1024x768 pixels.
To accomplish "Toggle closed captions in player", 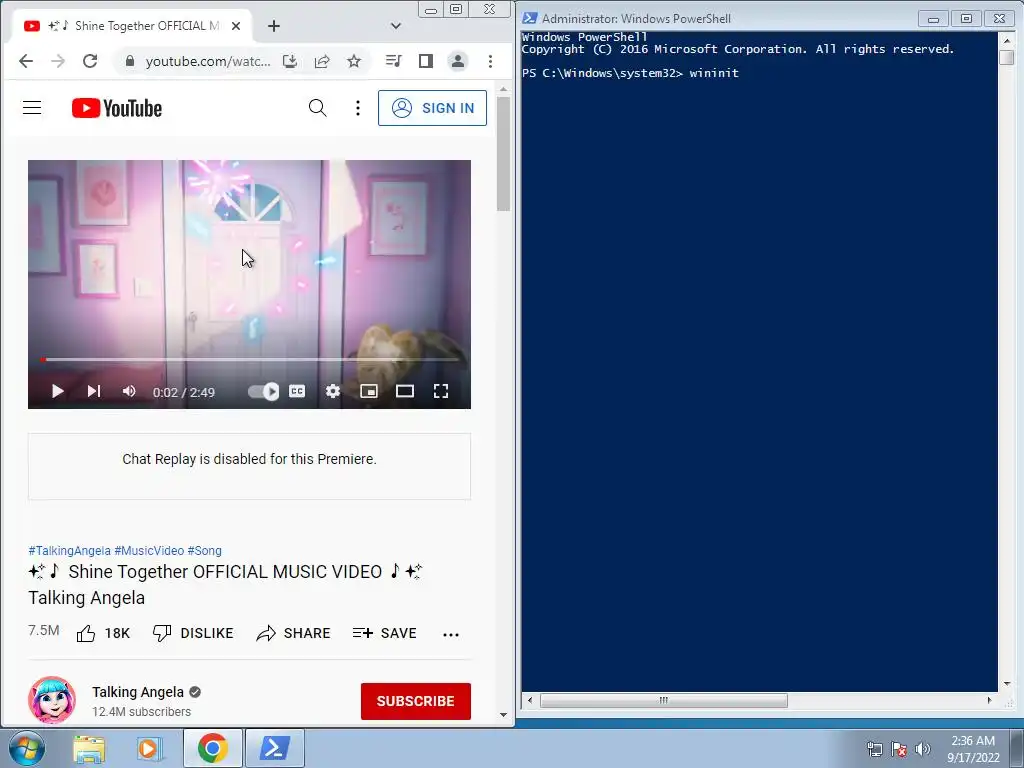I will point(297,391).
